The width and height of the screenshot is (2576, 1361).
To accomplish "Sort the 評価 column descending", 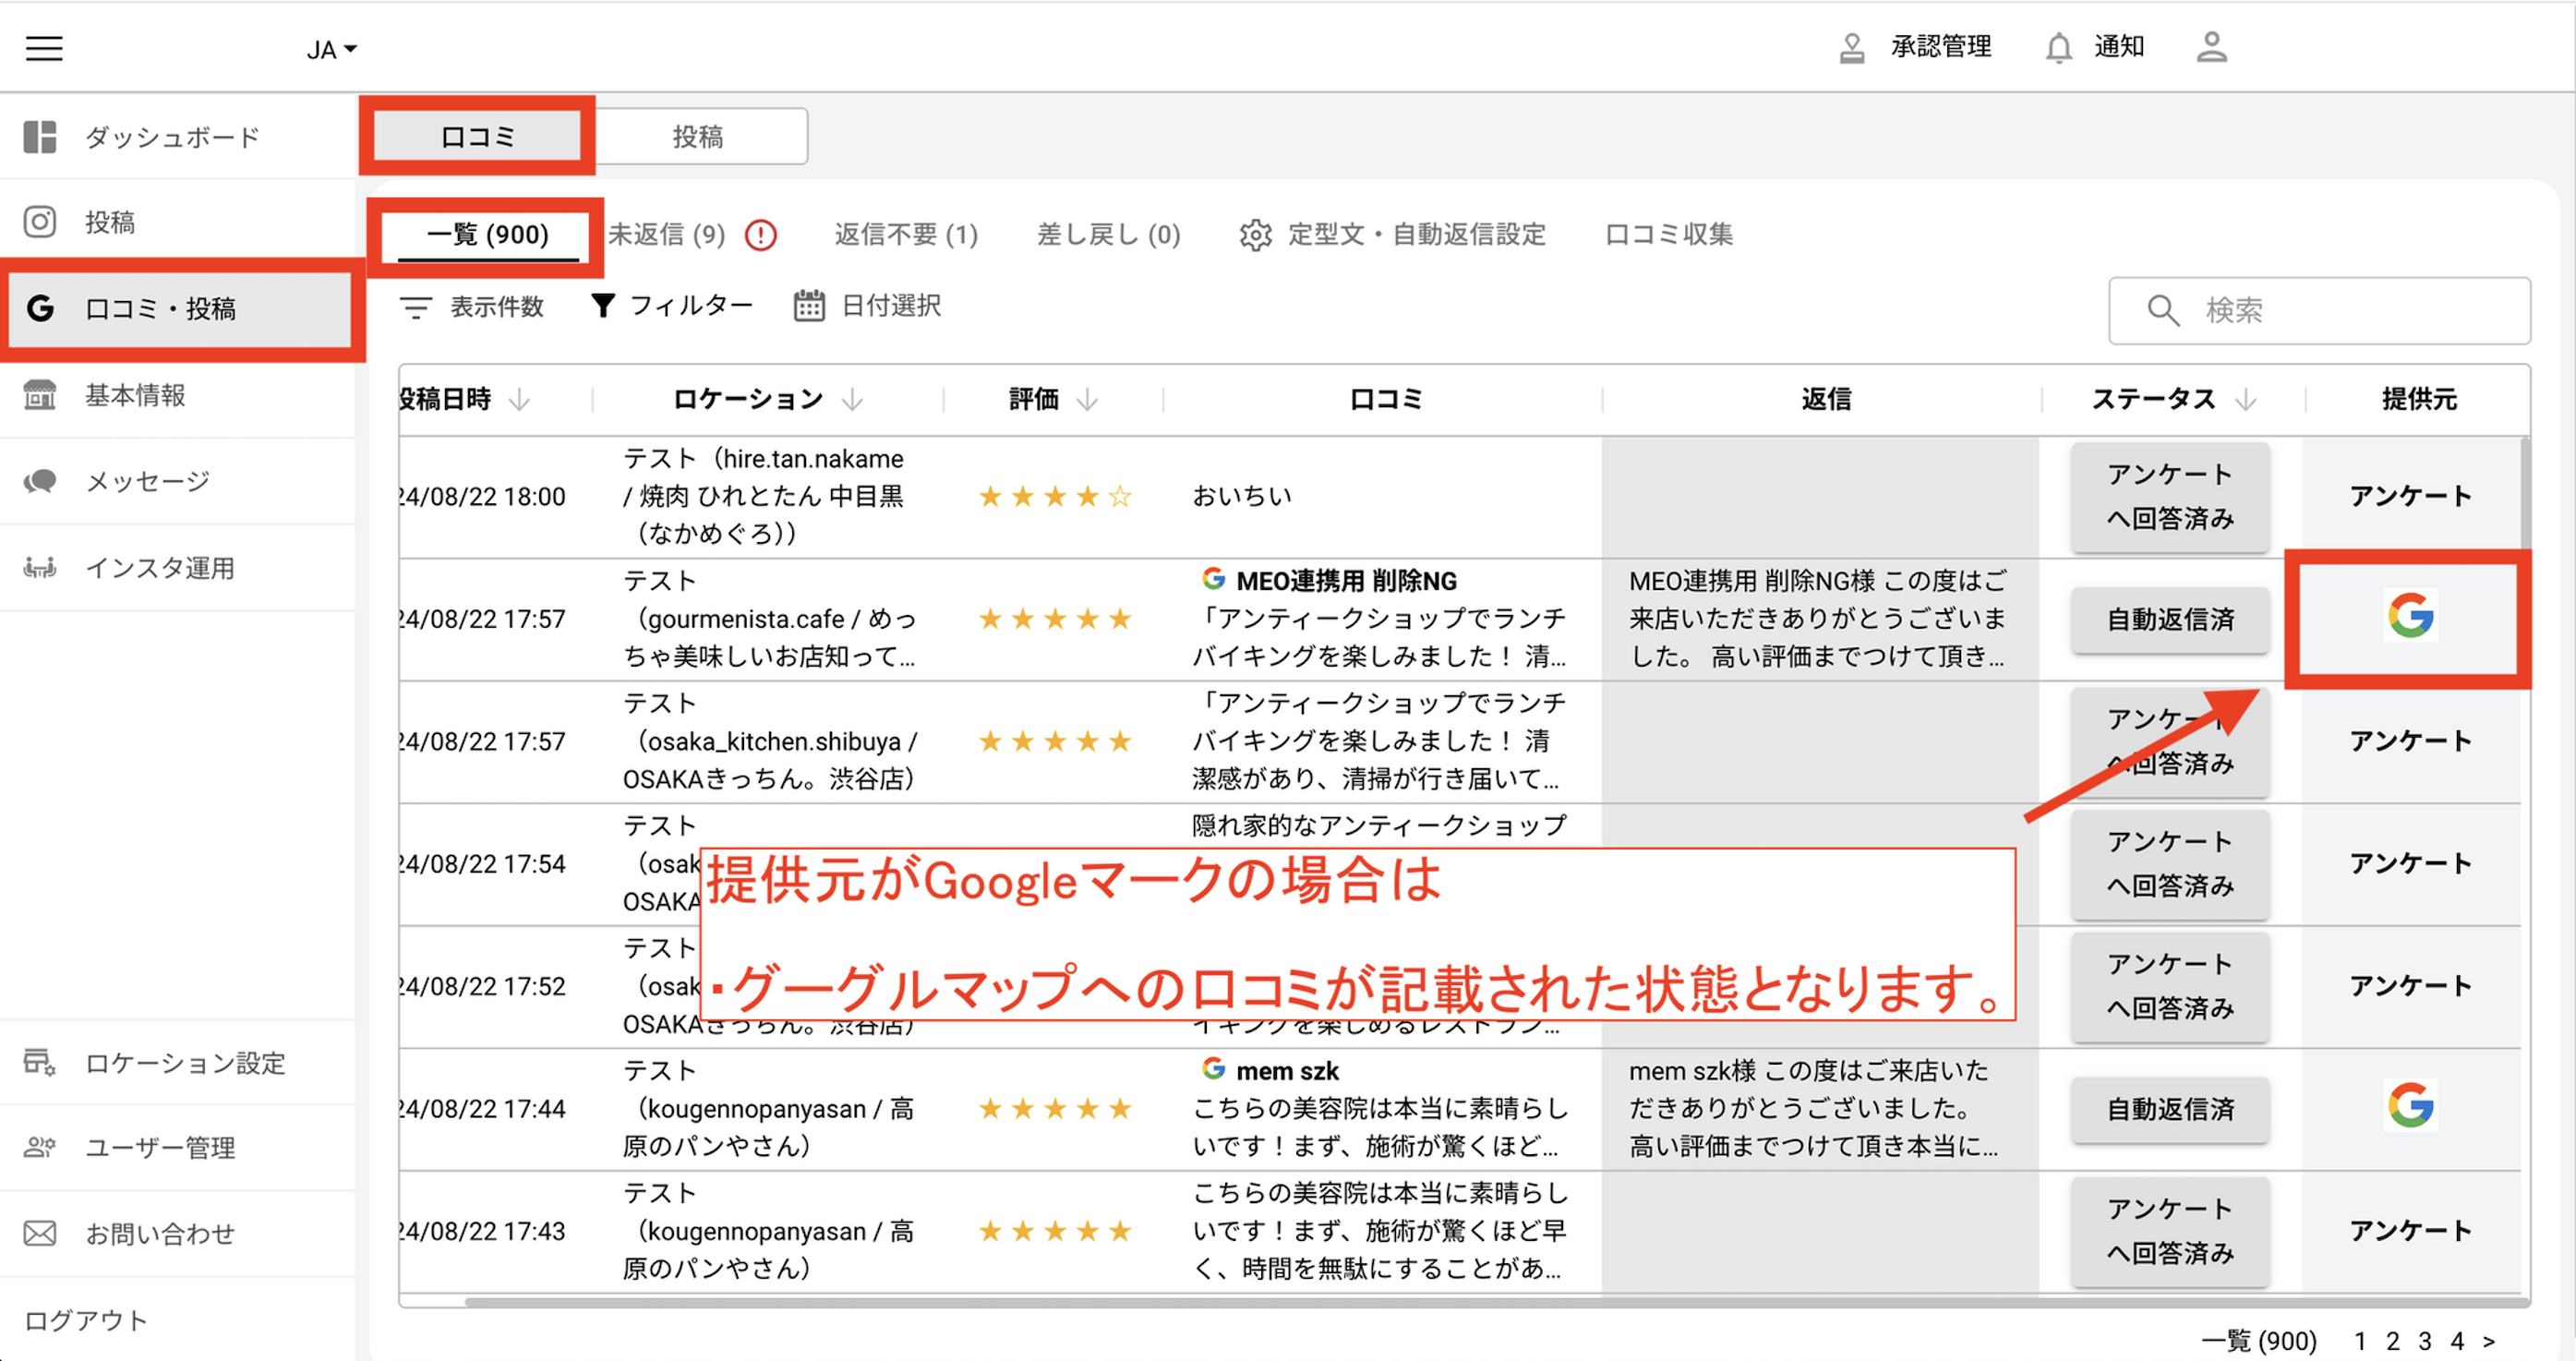I will coord(1087,399).
